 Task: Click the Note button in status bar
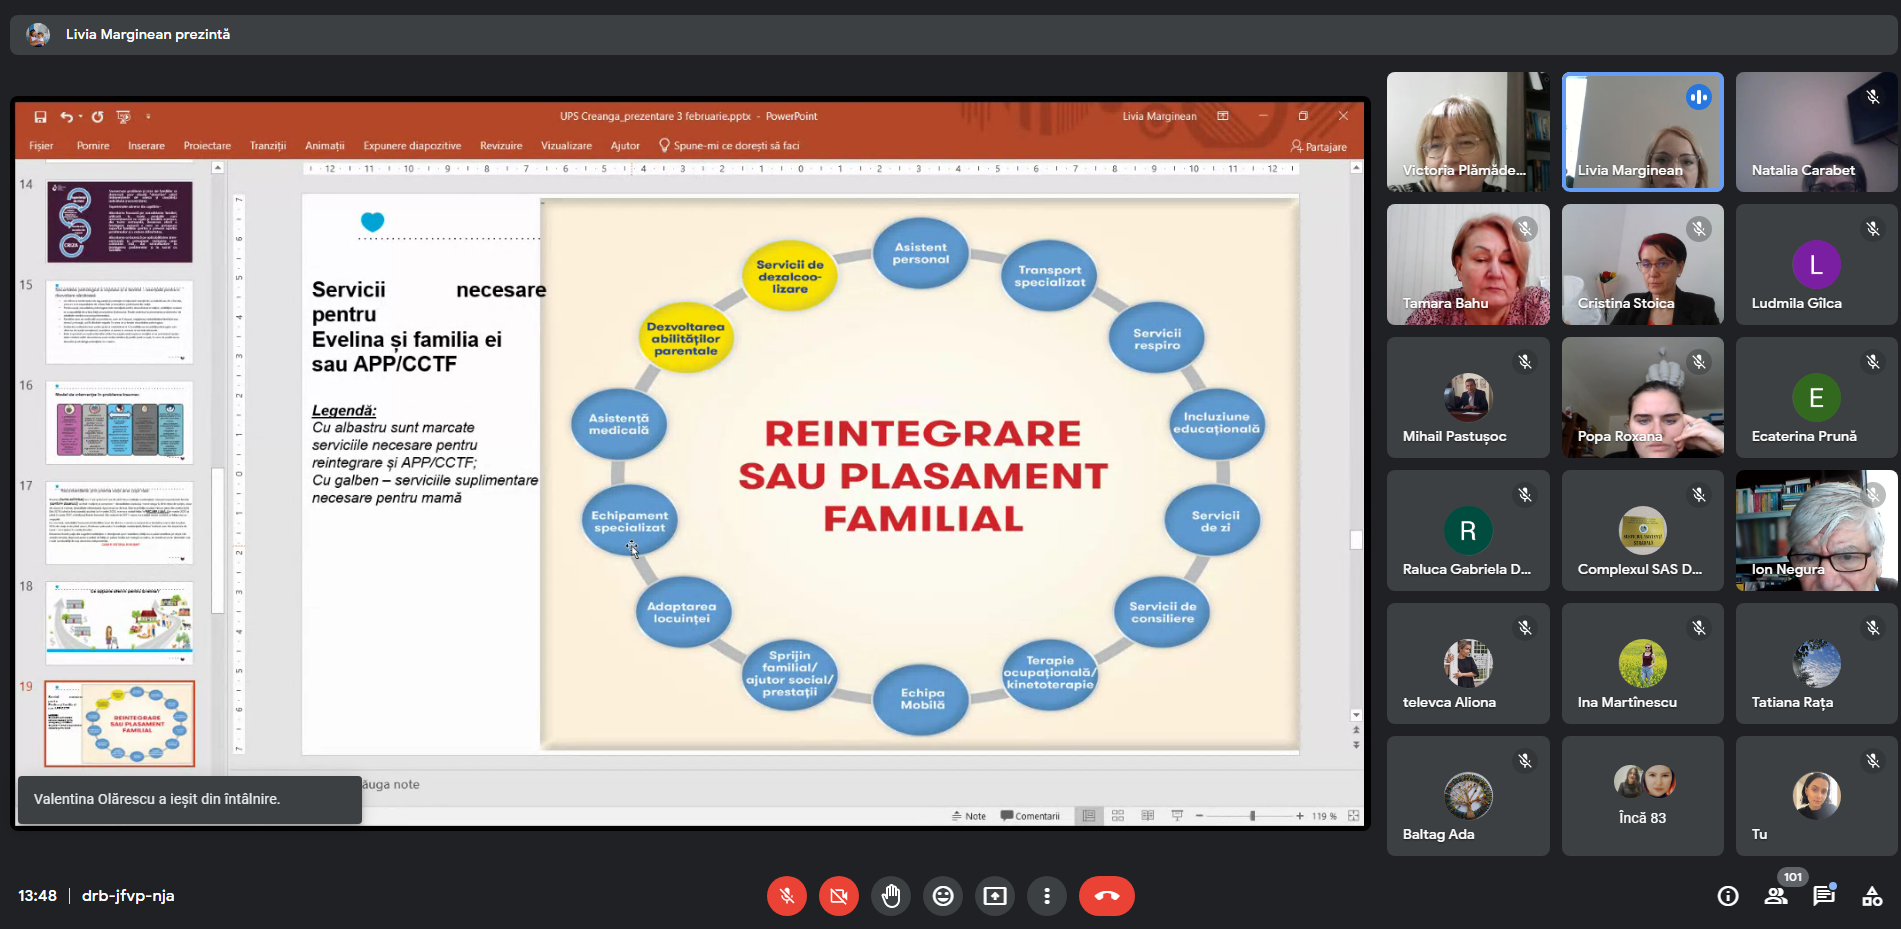pos(969,816)
